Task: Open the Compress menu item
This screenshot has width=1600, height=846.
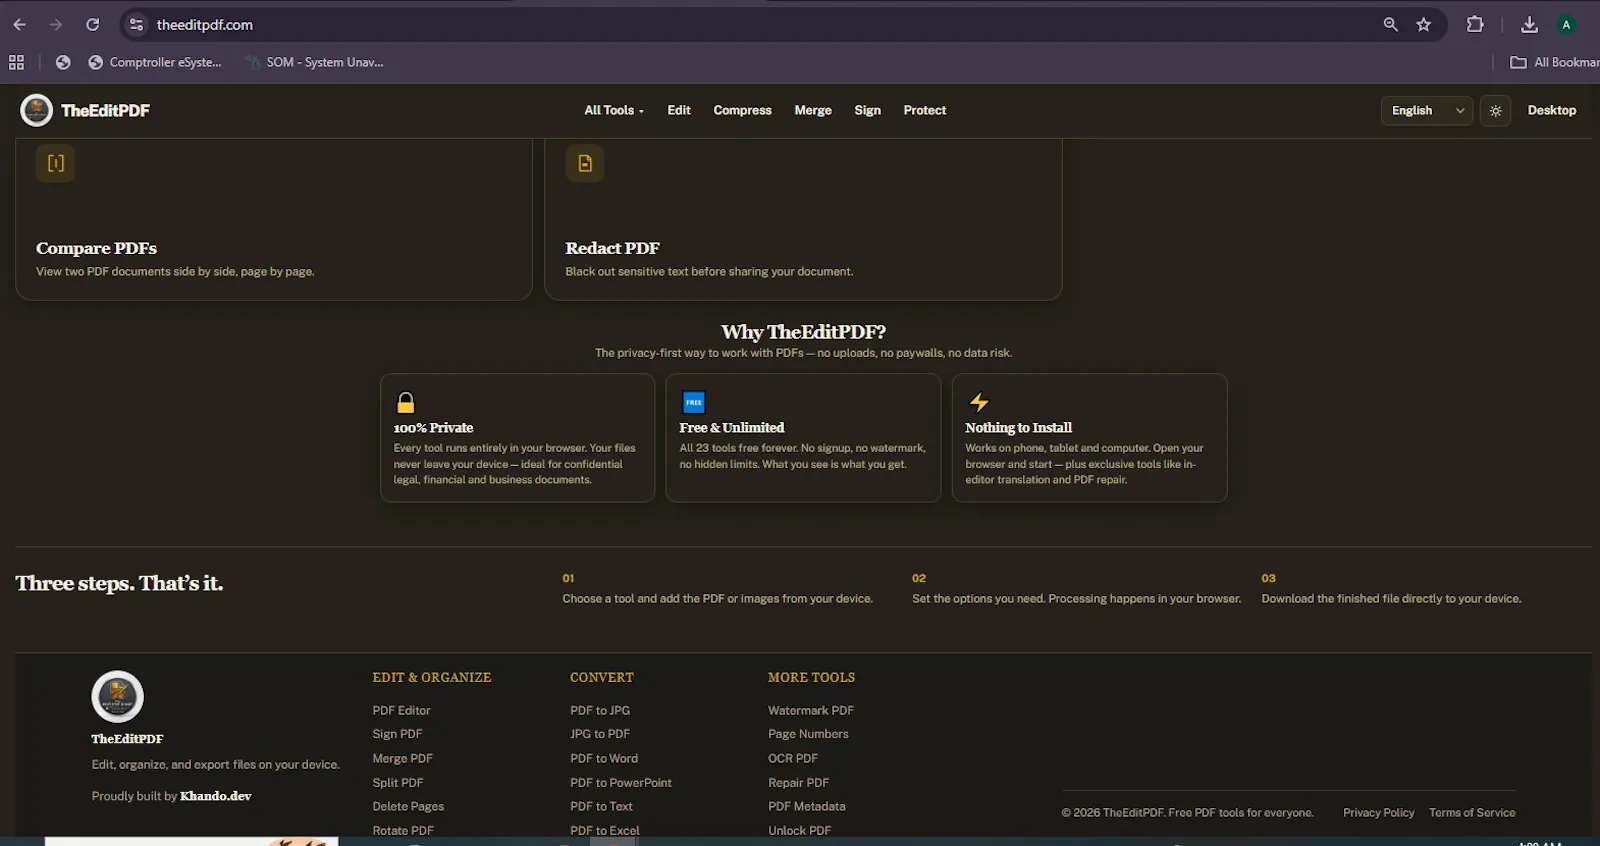Action: [x=742, y=110]
